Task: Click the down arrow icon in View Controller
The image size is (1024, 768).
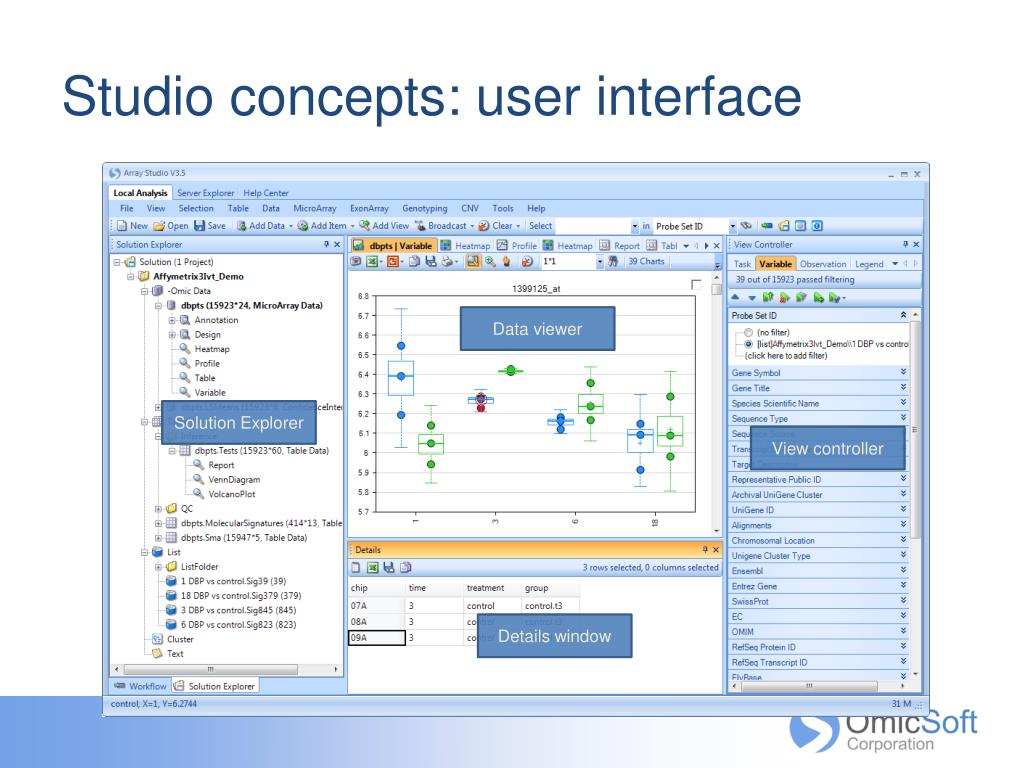Action: 752,298
